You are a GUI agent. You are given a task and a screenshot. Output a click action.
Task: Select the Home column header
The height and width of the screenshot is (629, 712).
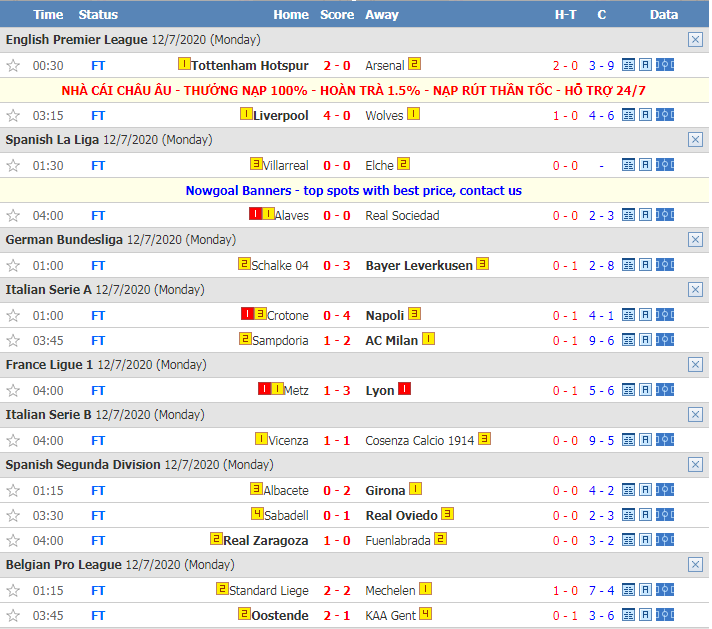[291, 15]
